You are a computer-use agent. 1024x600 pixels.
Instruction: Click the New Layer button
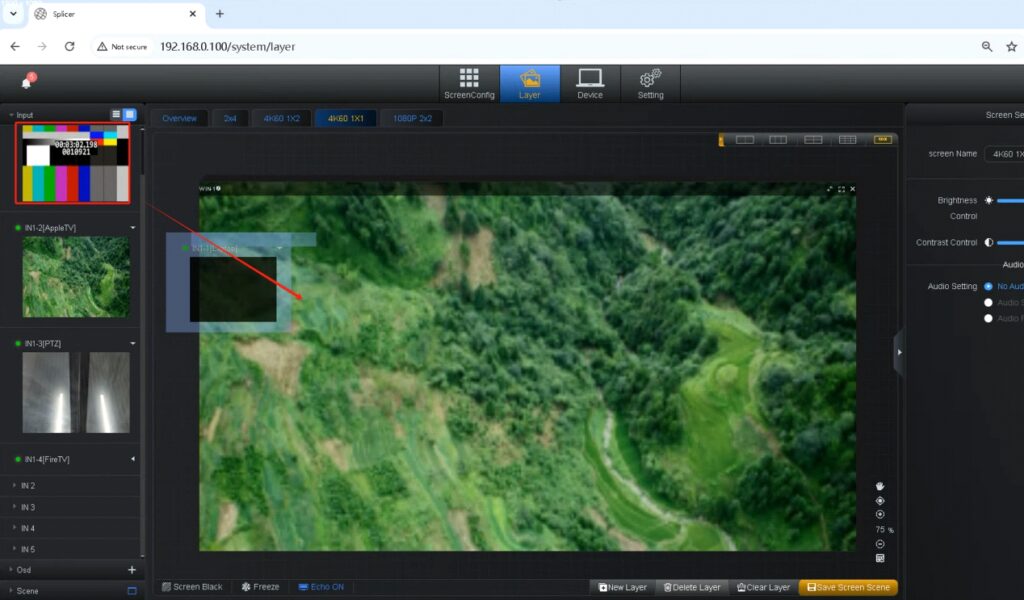(623, 588)
